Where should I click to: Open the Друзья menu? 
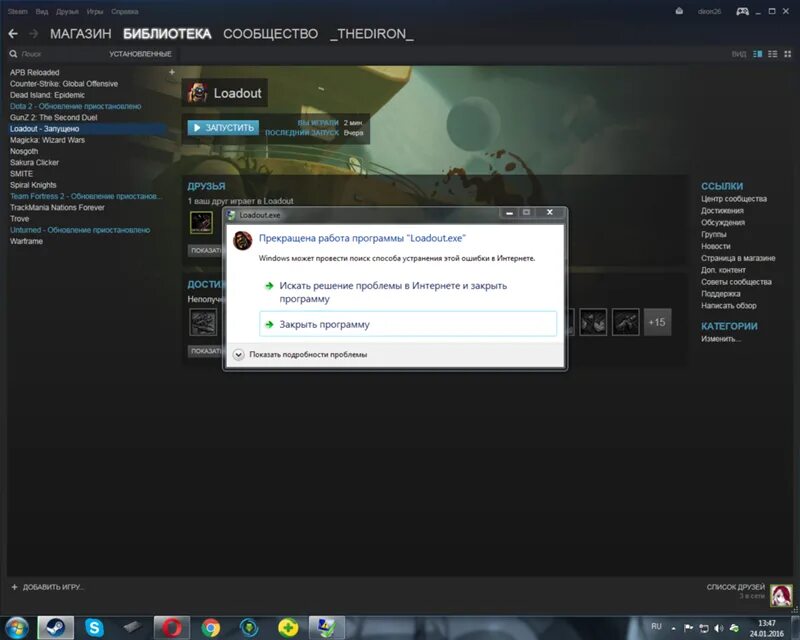click(x=67, y=11)
